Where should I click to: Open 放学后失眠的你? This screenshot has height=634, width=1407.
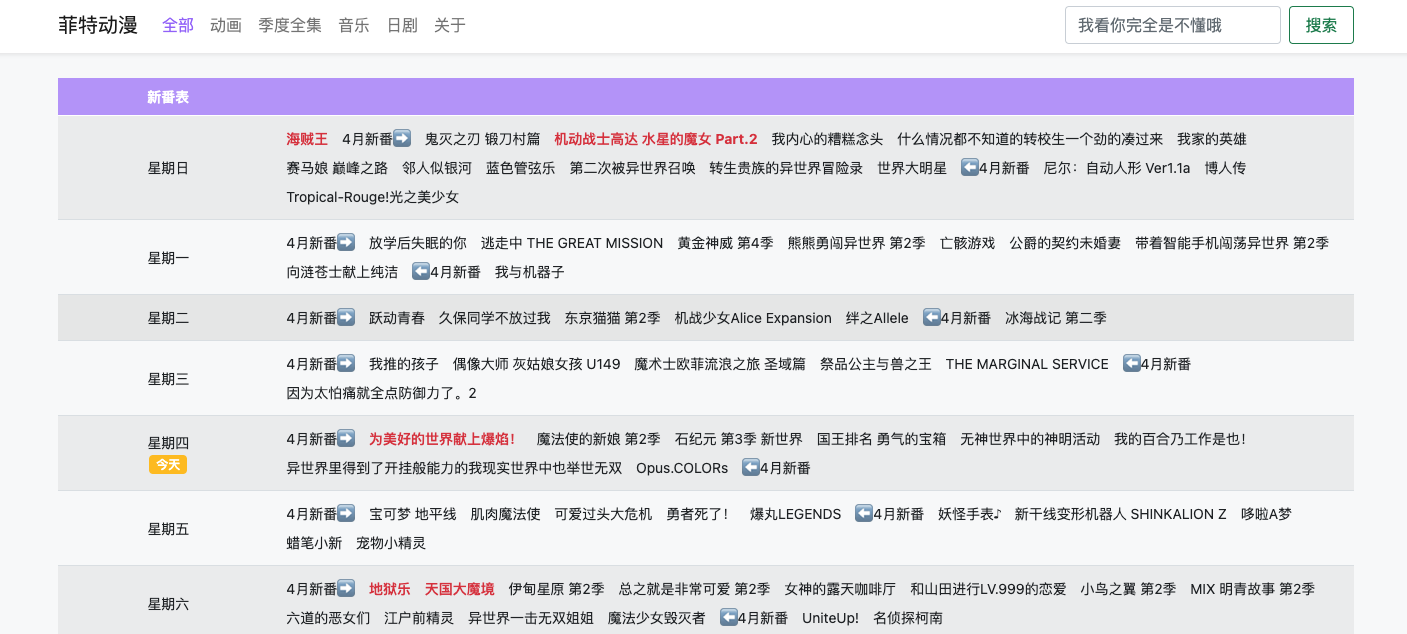418,243
